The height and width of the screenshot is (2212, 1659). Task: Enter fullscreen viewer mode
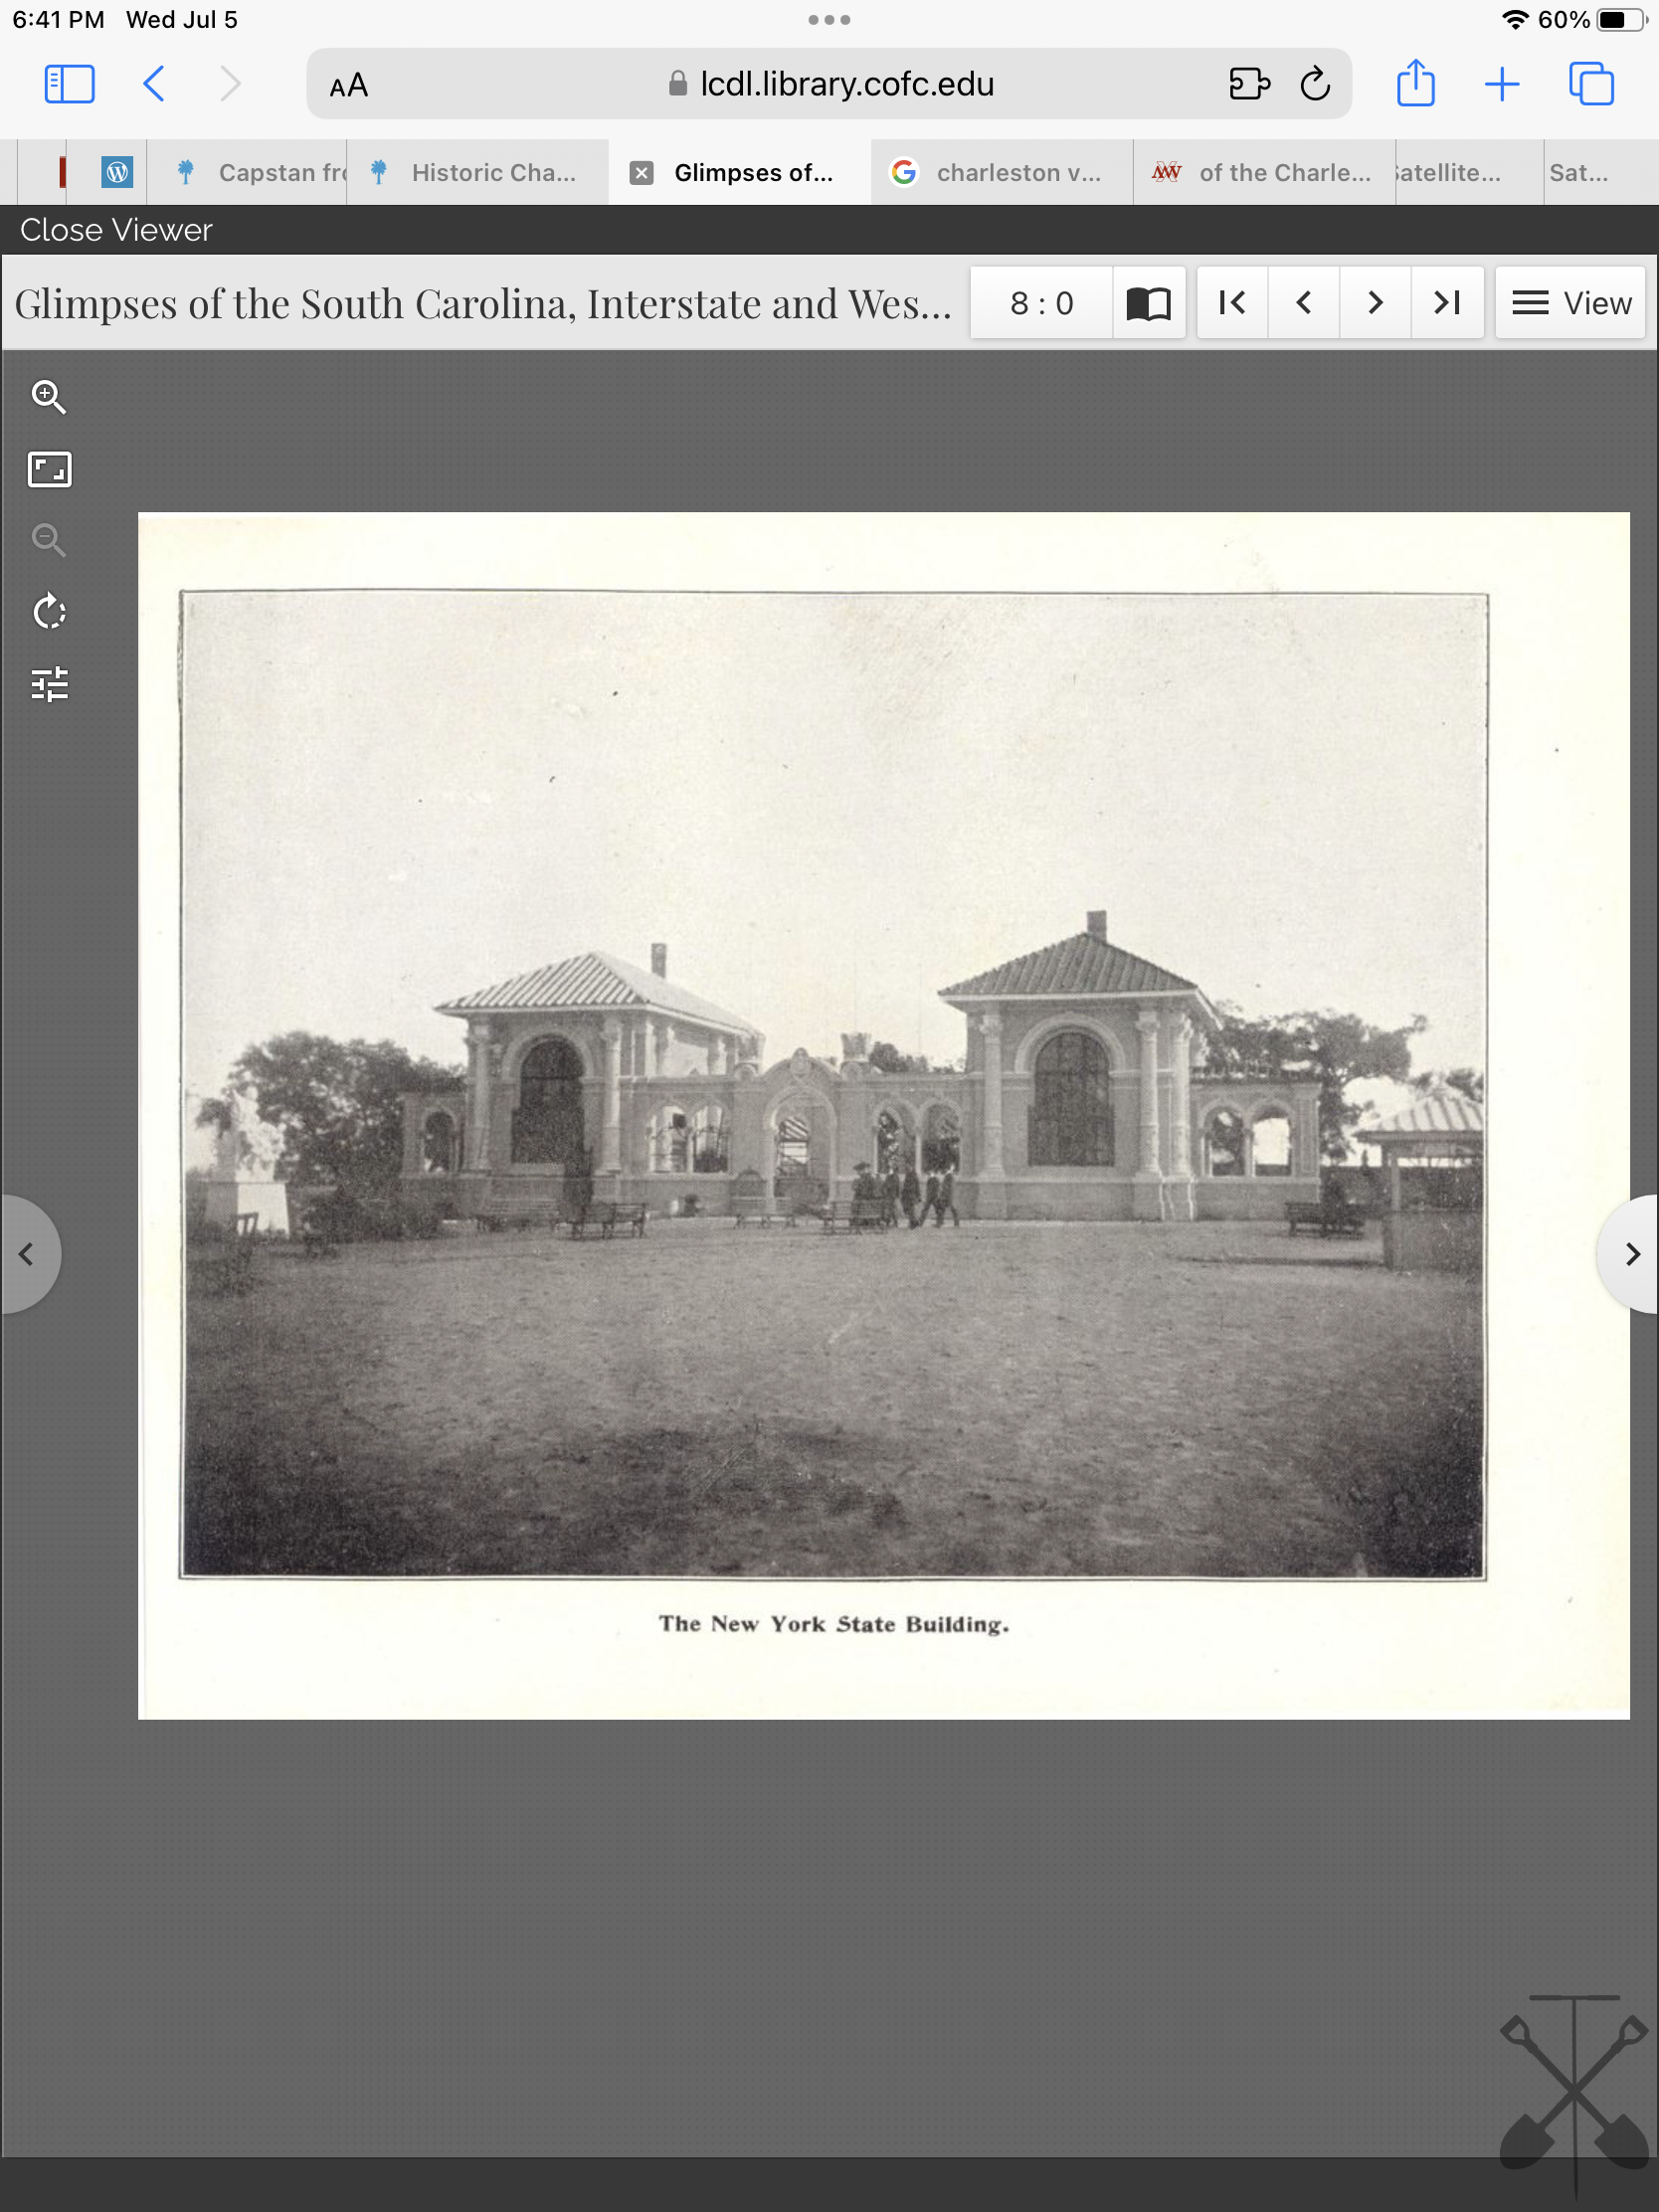pyautogui.click(x=49, y=469)
